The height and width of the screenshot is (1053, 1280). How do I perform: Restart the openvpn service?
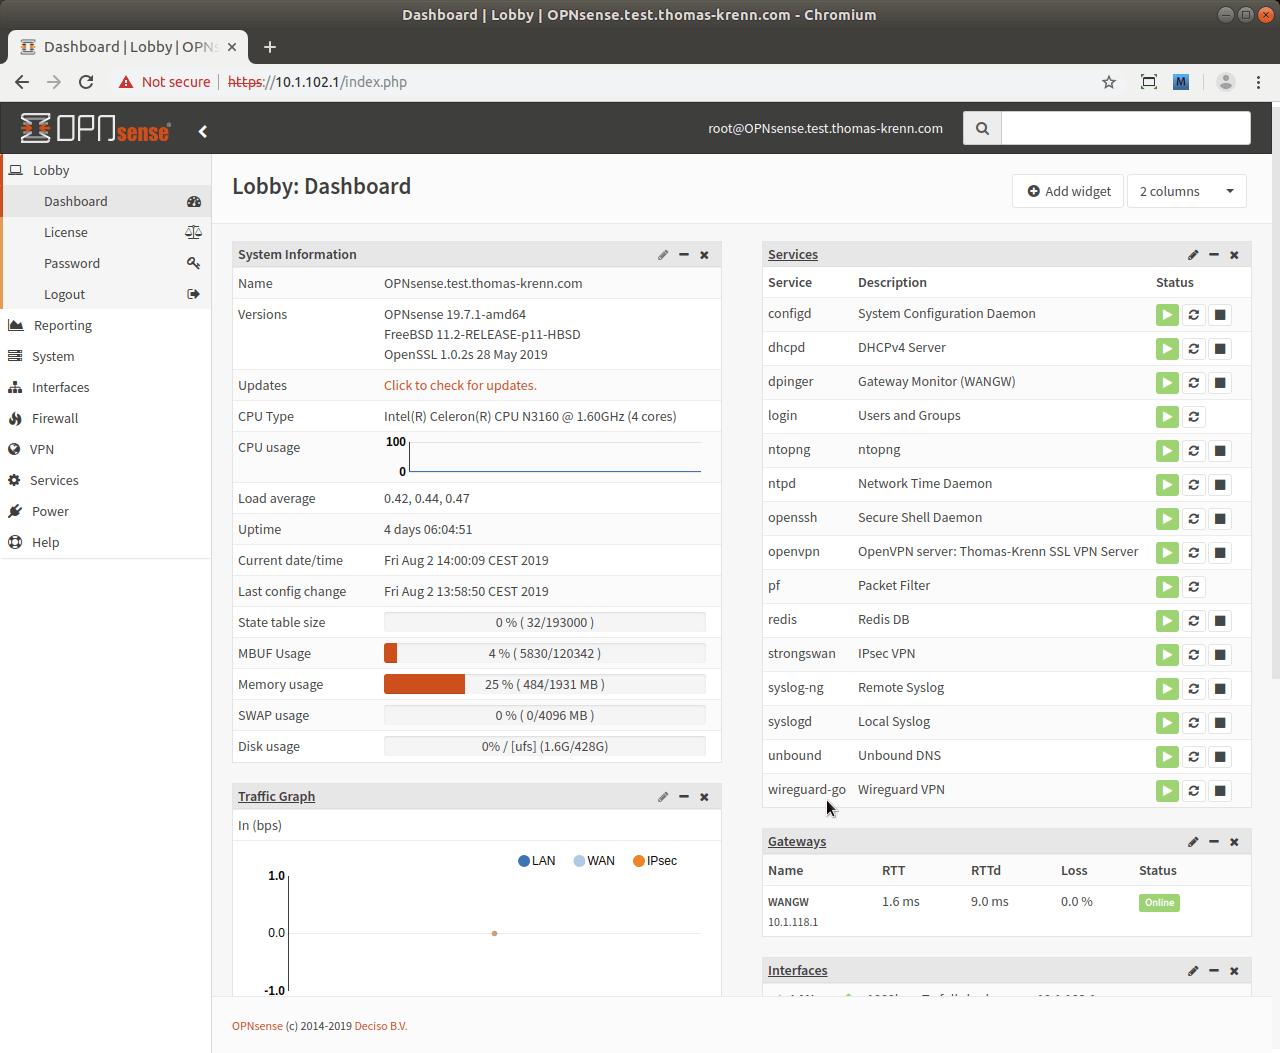coord(1194,553)
